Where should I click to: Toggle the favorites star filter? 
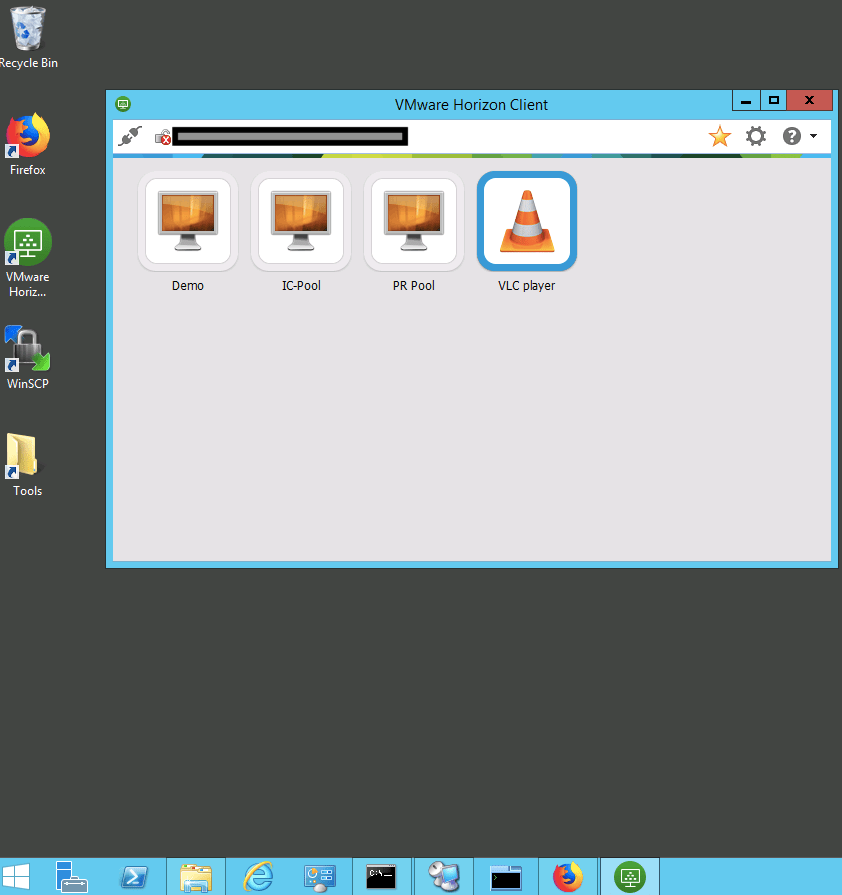[x=719, y=136]
